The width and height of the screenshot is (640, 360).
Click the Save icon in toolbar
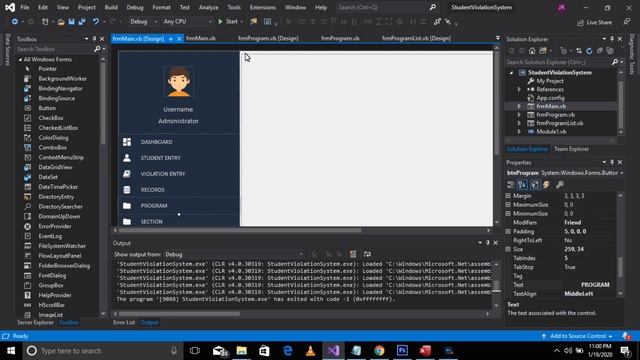point(71,22)
